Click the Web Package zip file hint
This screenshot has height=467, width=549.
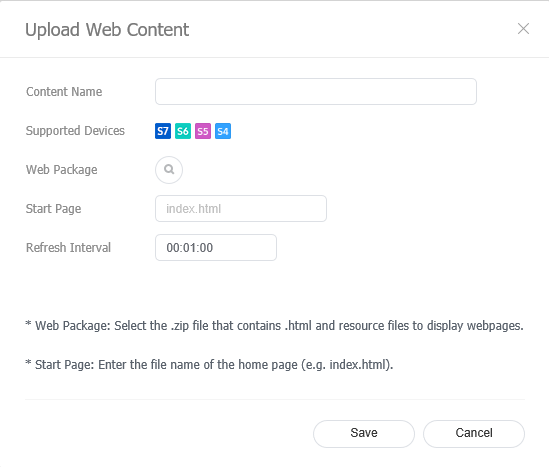(x=274, y=326)
